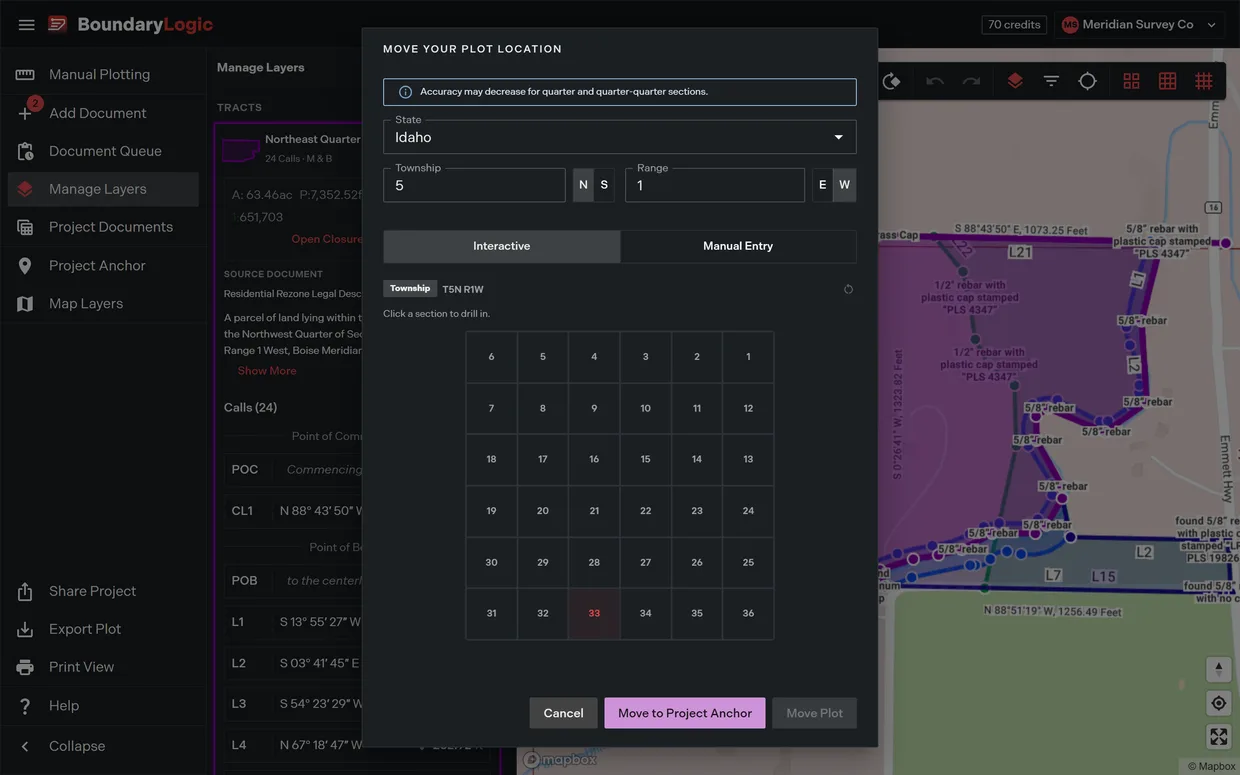Screen dimensions: 1240x775
Task: Click Open Closure link
Action: [x=326, y=239]
